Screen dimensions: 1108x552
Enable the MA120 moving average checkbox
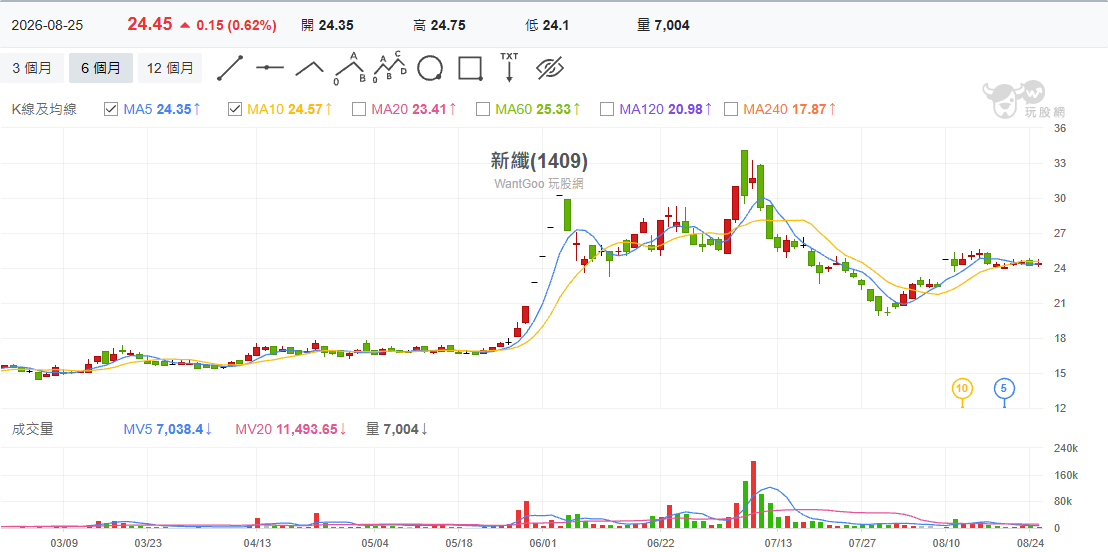(607, 109)
